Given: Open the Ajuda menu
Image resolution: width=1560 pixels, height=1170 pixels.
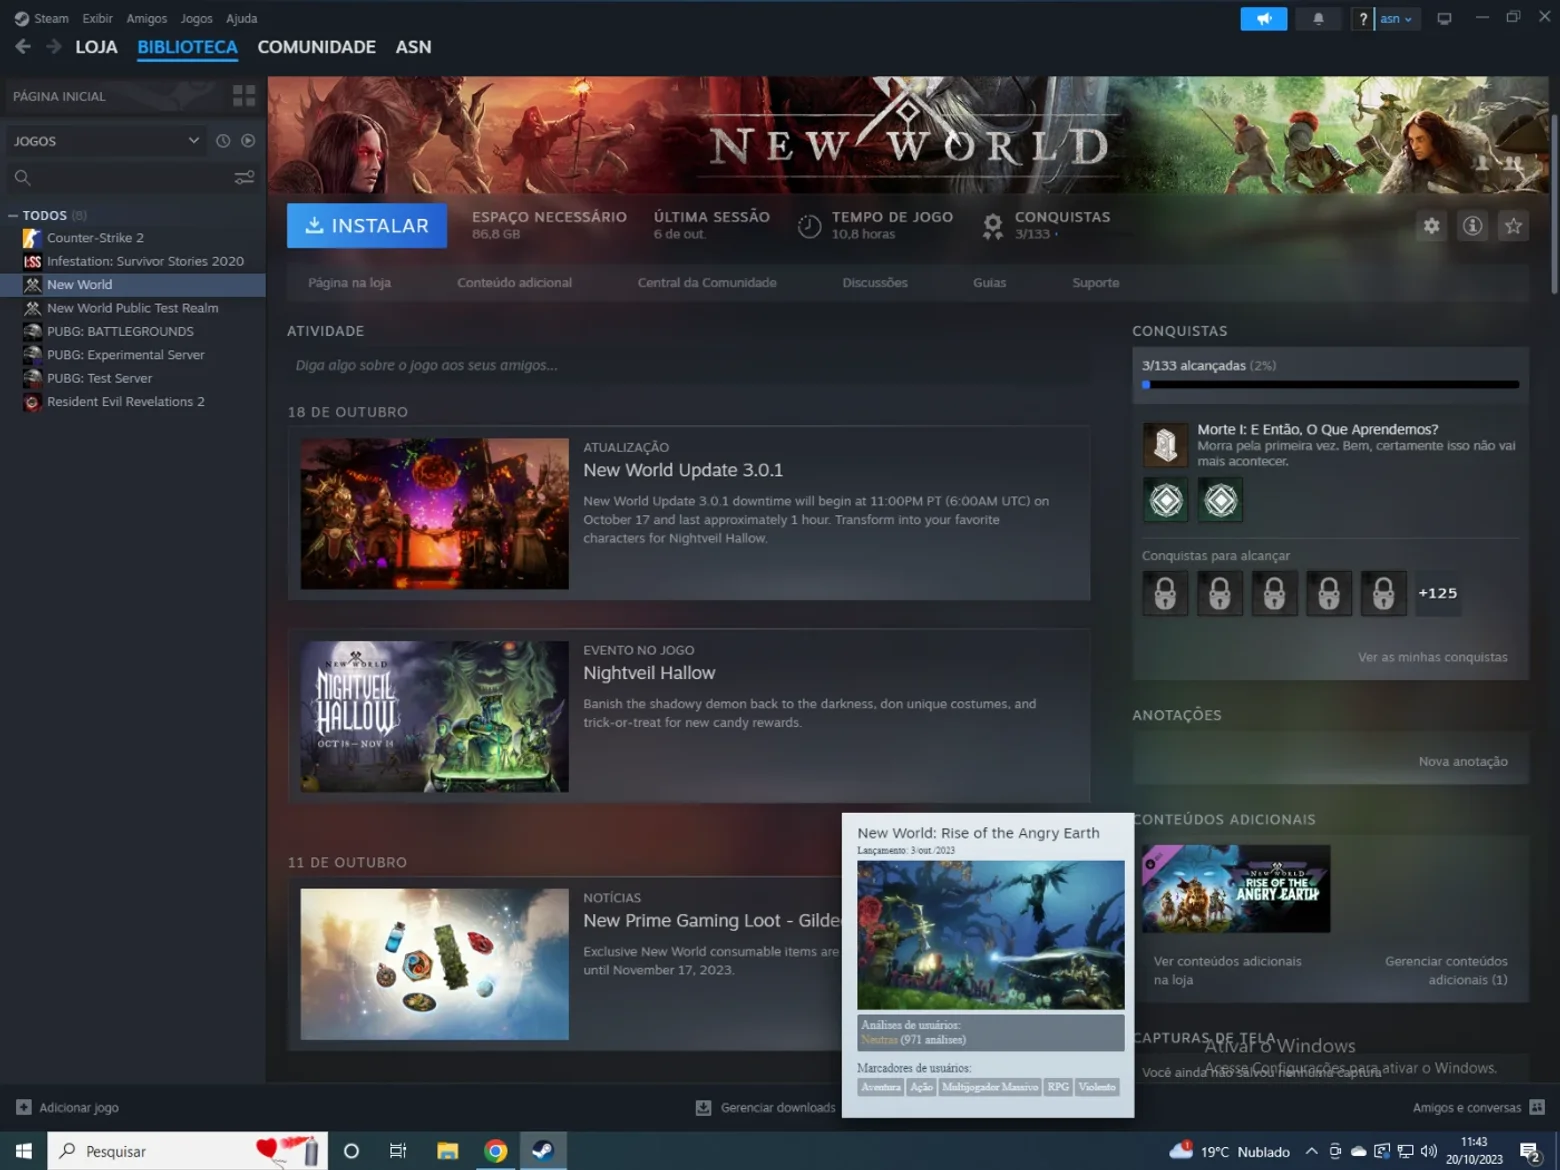Looking at the screenshot, I should (242, 18).
